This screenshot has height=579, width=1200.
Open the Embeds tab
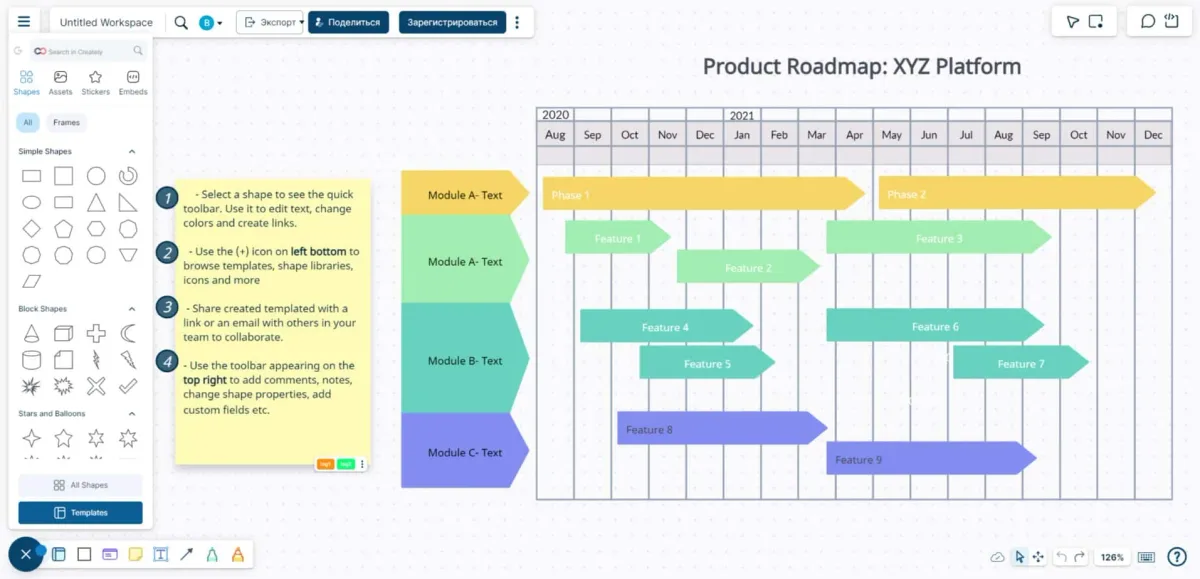132,82
